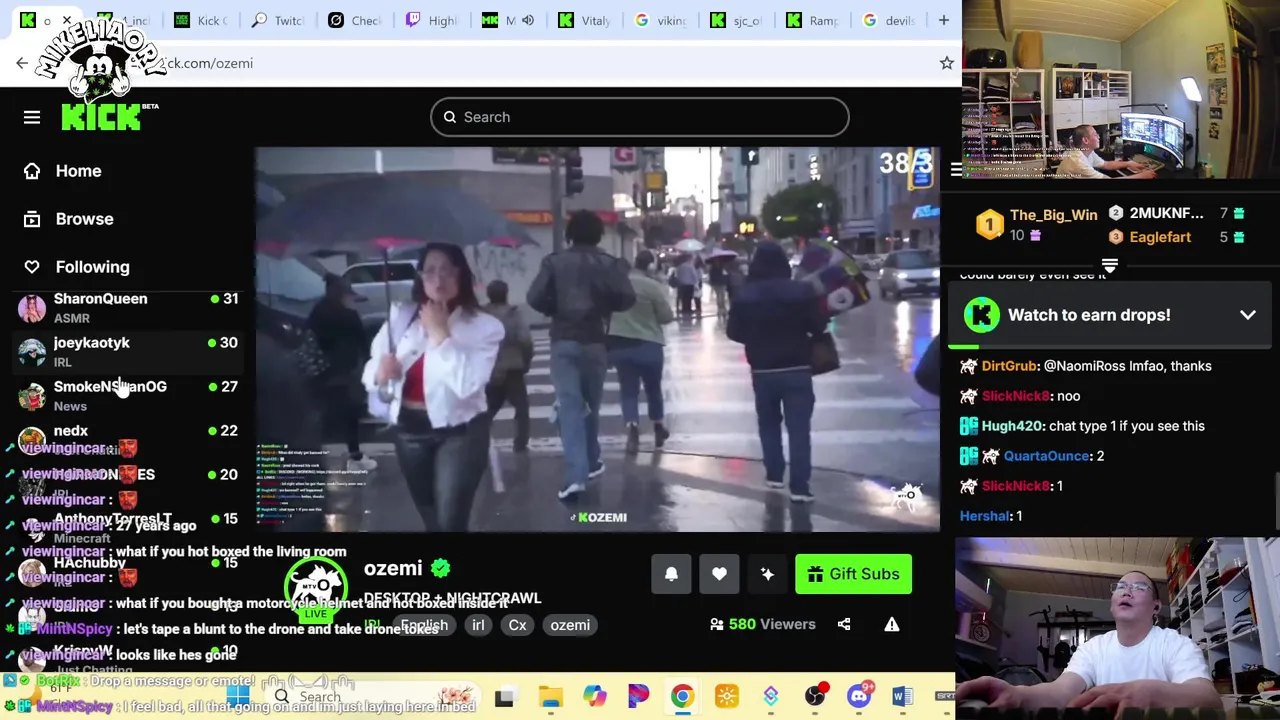Switch to the Check tab

355,20
